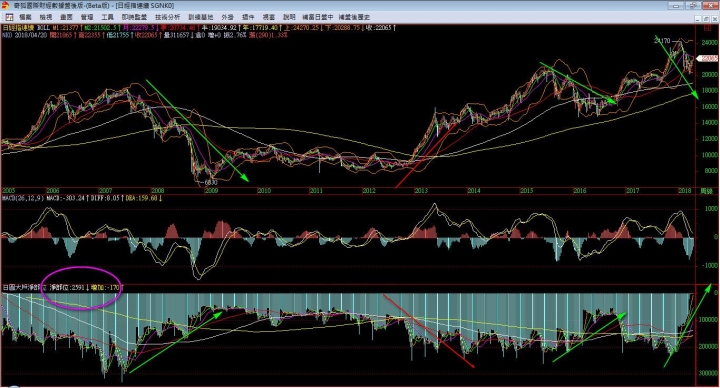This screenshot has height=388, width=720.
Task: Click the 周線 period label
Action: click(706, 191)
